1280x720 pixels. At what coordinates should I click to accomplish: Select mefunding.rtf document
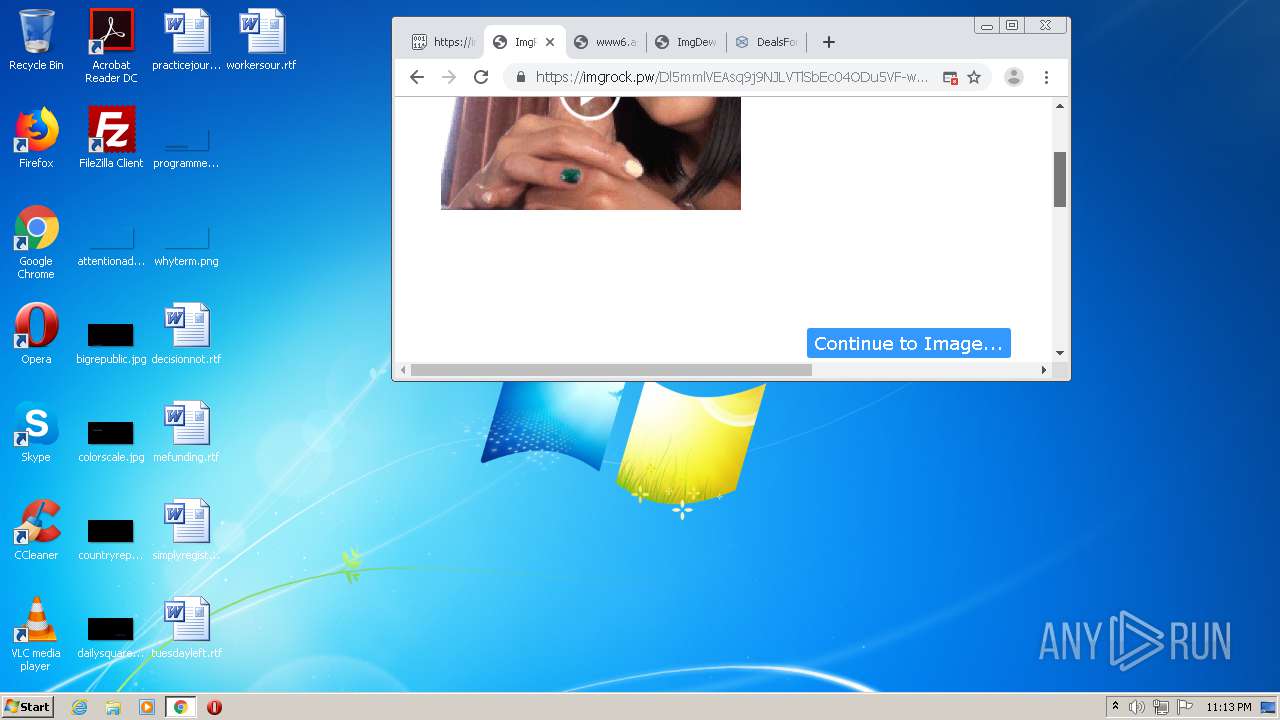[186, 432]
